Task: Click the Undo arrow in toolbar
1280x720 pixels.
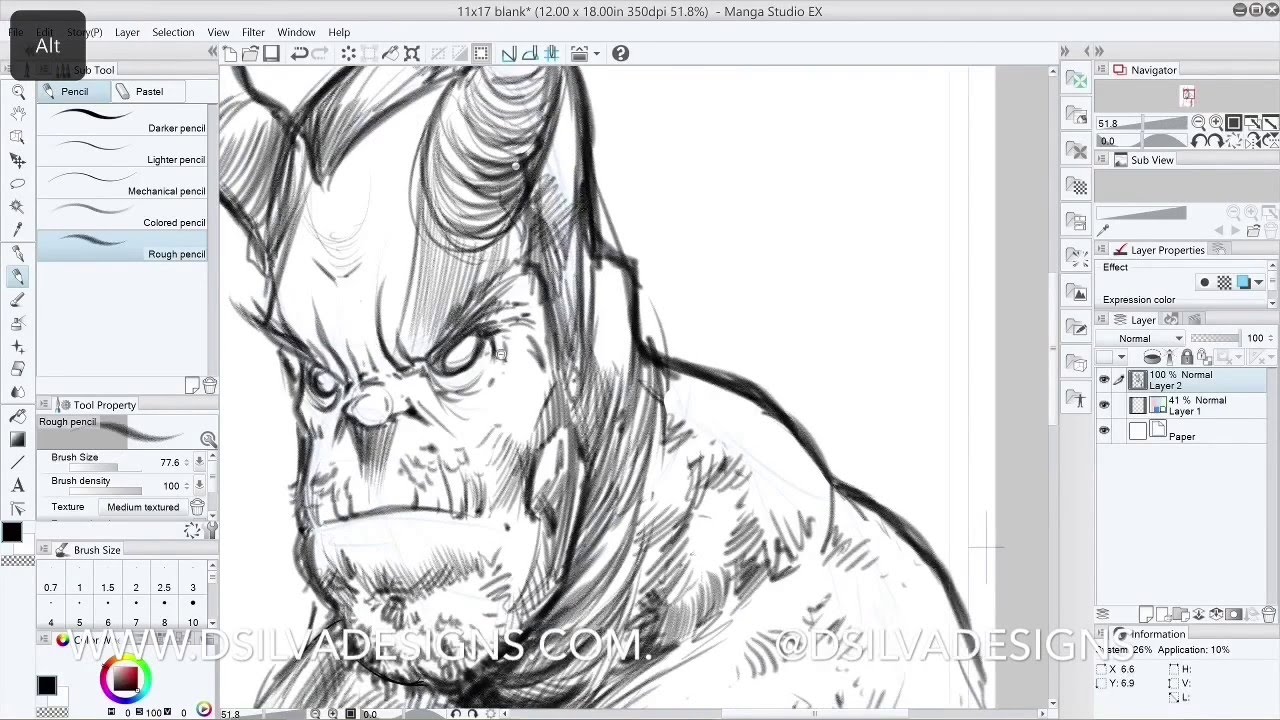Action: (x=299, y=54)
